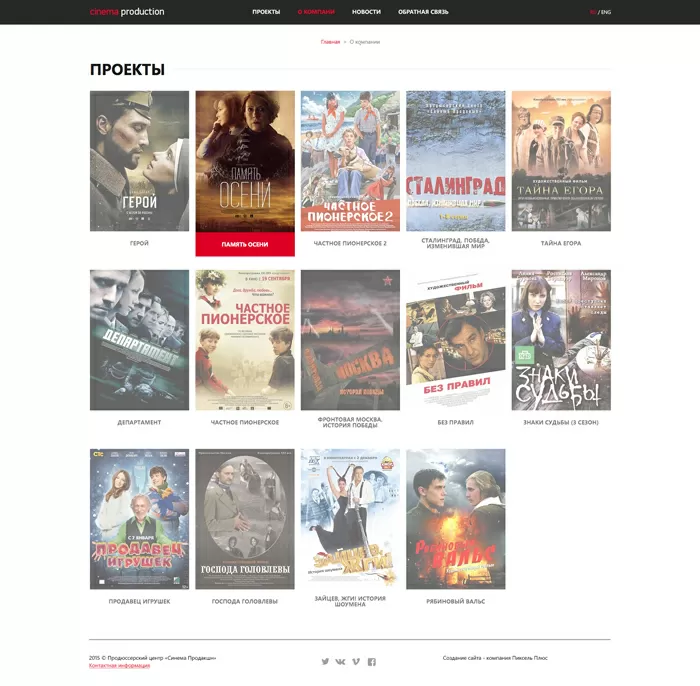Open the Пиксель Плюс site creator link
The image size is (700, 686).
tap(529, 658)
